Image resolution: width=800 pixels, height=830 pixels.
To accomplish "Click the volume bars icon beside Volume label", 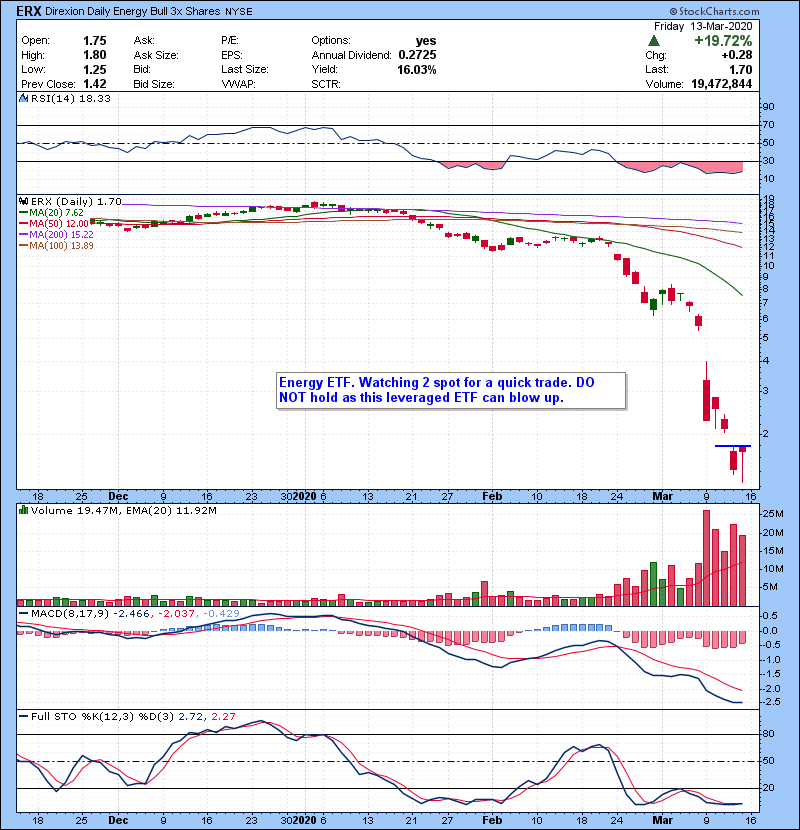I will pyautogui.click(x=23, y=510).
